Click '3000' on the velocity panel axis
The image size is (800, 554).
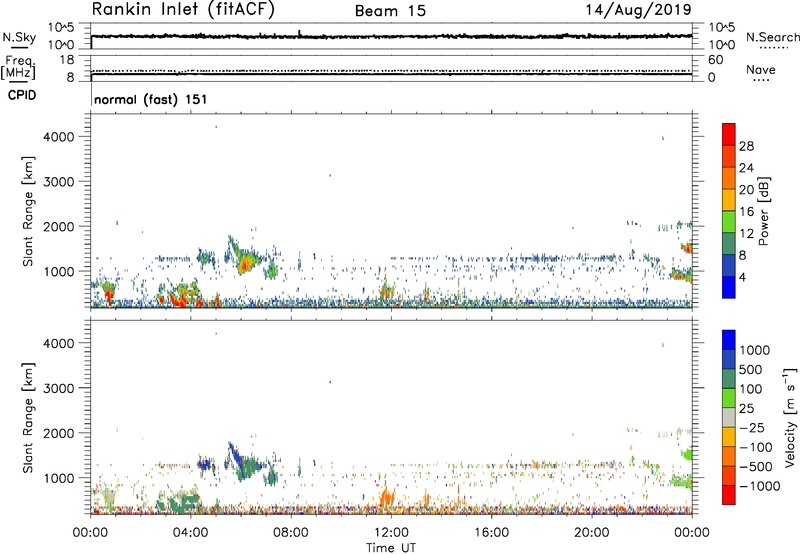[x=58, y=388]
